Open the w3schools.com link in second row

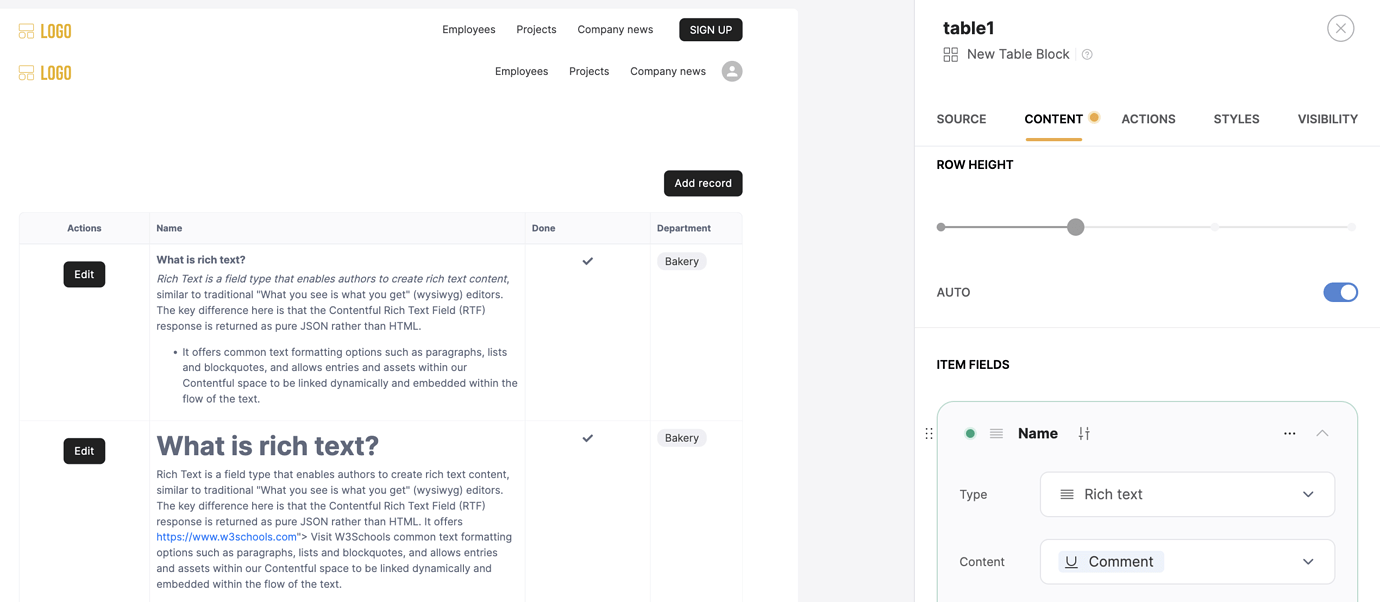tap(226, 537)
